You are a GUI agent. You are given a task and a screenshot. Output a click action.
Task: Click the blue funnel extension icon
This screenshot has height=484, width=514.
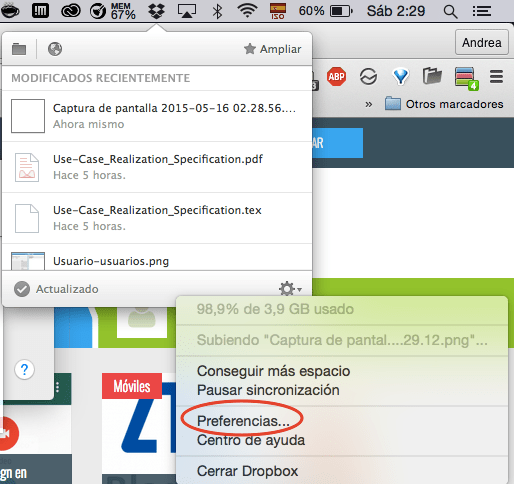coord(400,77)
